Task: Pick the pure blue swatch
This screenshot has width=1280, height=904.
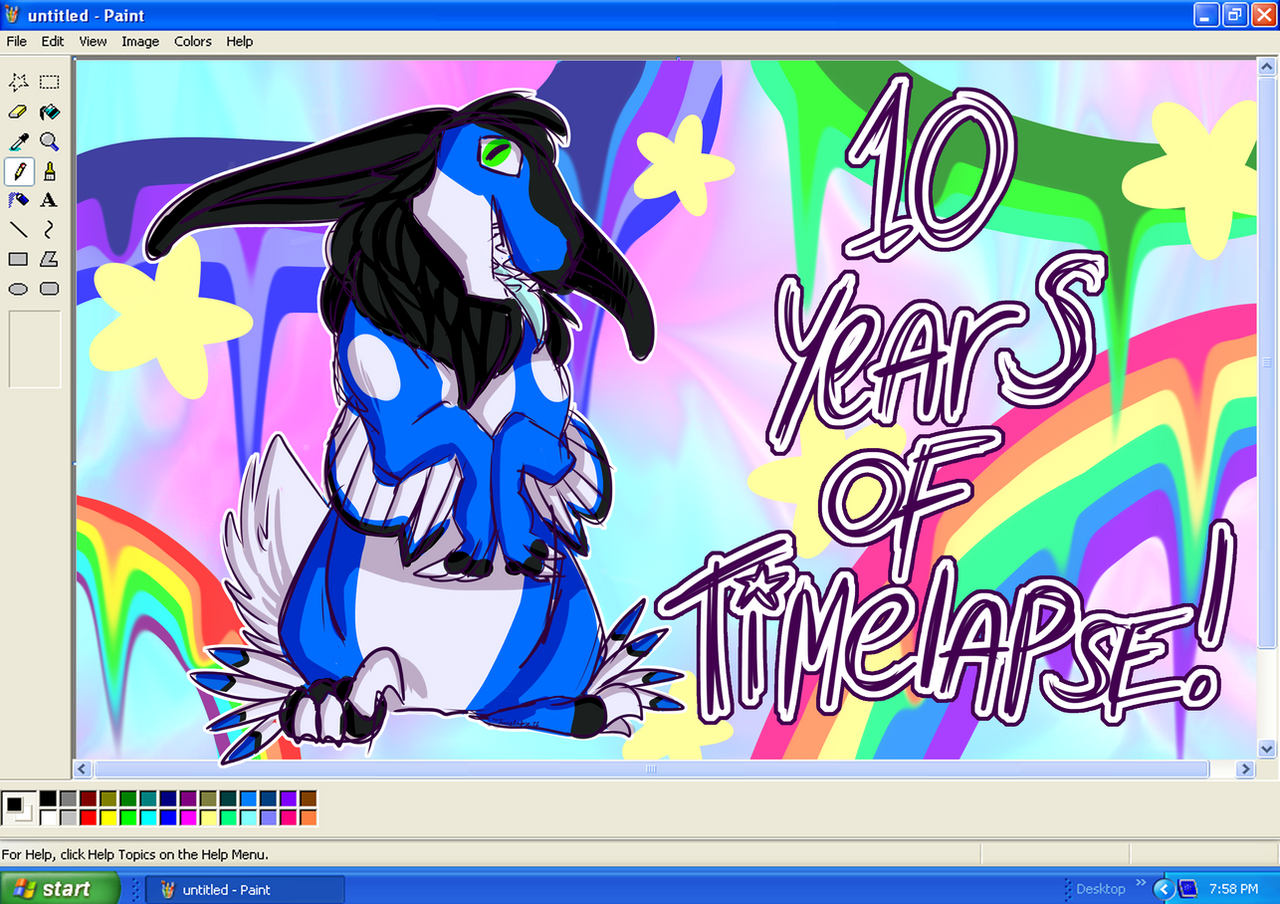Action: point(168,818)
